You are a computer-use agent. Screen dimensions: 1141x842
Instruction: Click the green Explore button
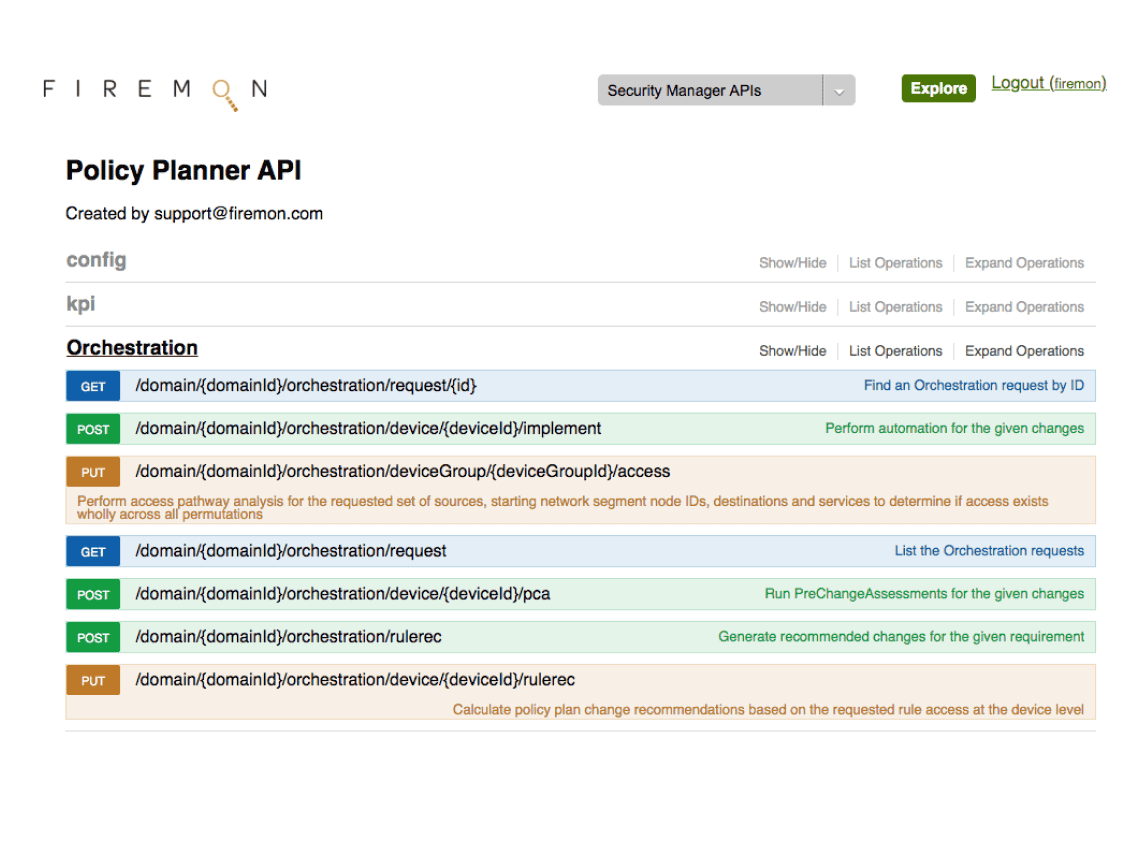pyautogui.click(x=938, y=88)
